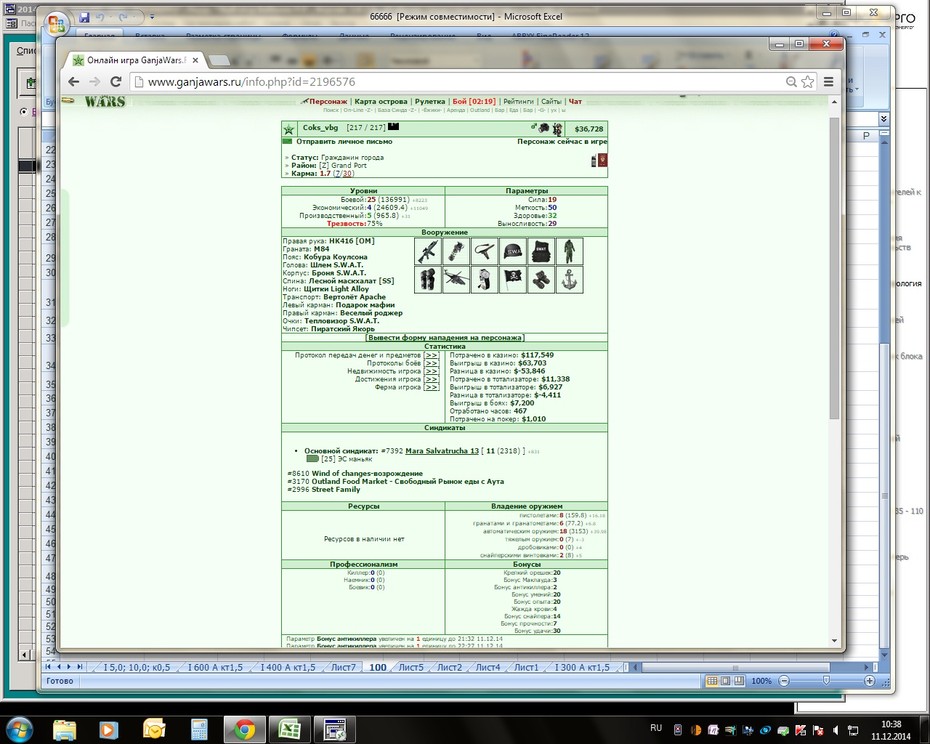Click the green star syndicate icon beside Coks_vbg
The image size is (930, 744).
point(289,129)
